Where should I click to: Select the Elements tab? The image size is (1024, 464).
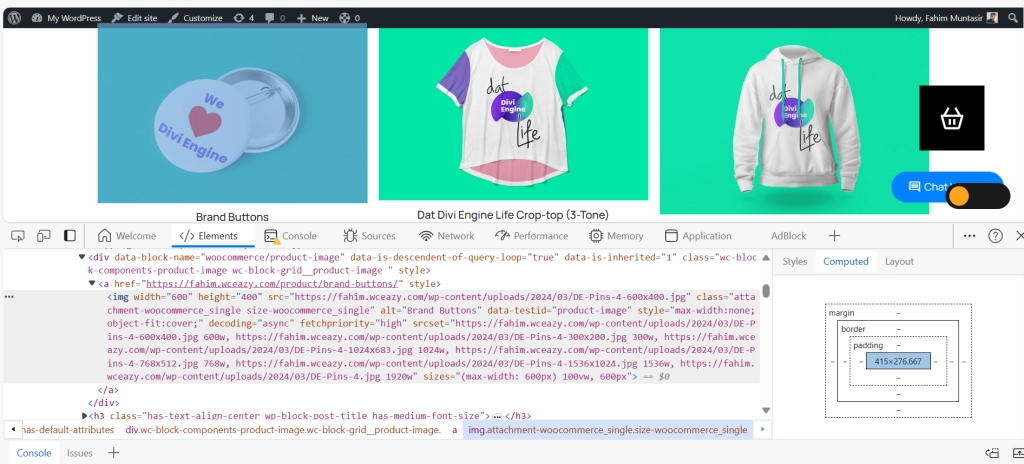208,236
